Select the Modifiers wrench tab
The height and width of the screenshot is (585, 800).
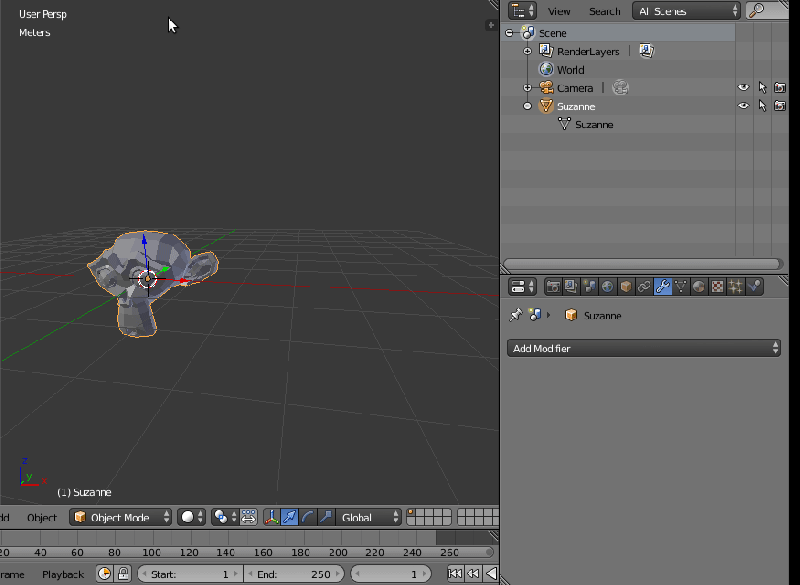tap(662, 287)
